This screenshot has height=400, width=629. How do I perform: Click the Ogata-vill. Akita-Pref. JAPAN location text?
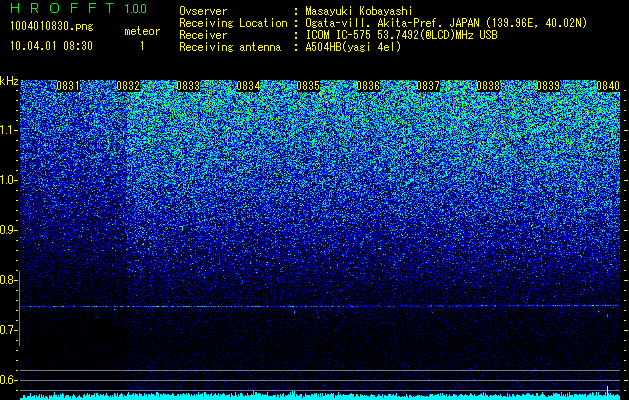point(446,23)
